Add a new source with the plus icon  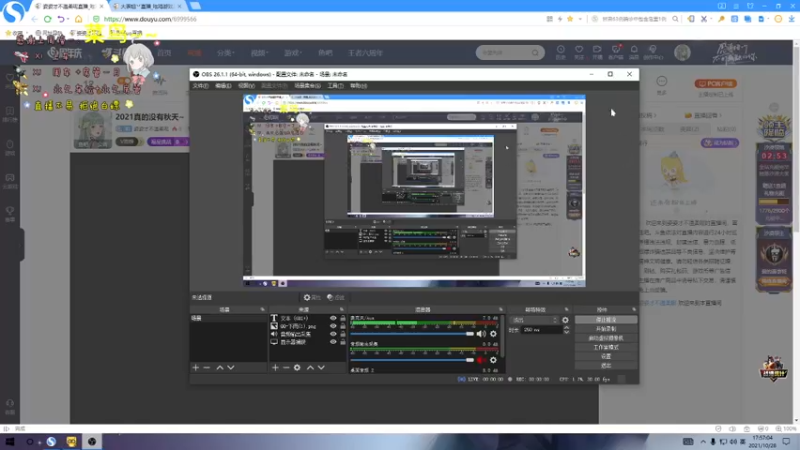click(276, 367)
